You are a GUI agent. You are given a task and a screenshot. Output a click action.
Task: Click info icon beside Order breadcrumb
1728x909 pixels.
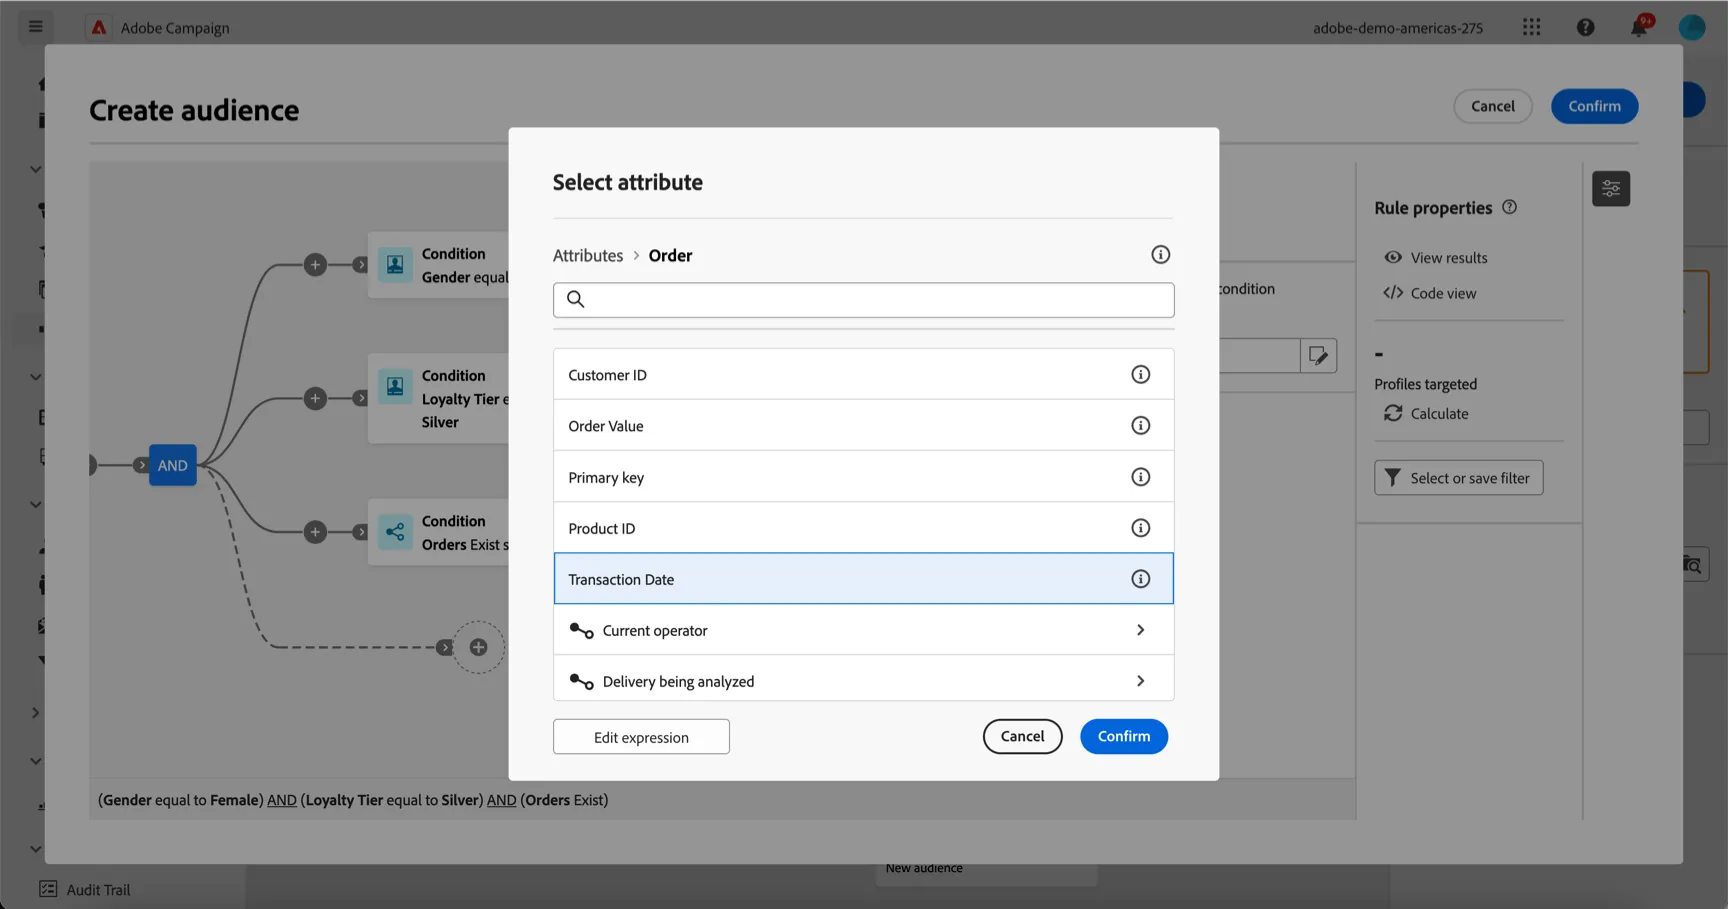(1160, 255)
